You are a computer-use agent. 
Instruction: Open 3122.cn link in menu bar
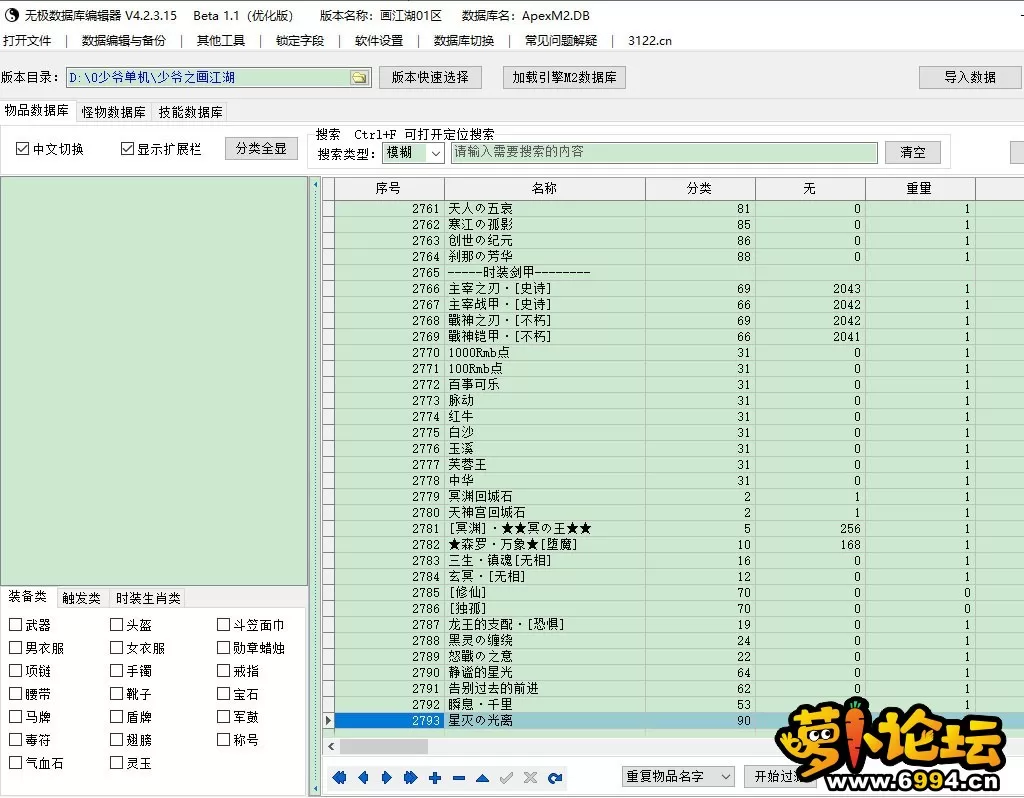click(650, 40)
